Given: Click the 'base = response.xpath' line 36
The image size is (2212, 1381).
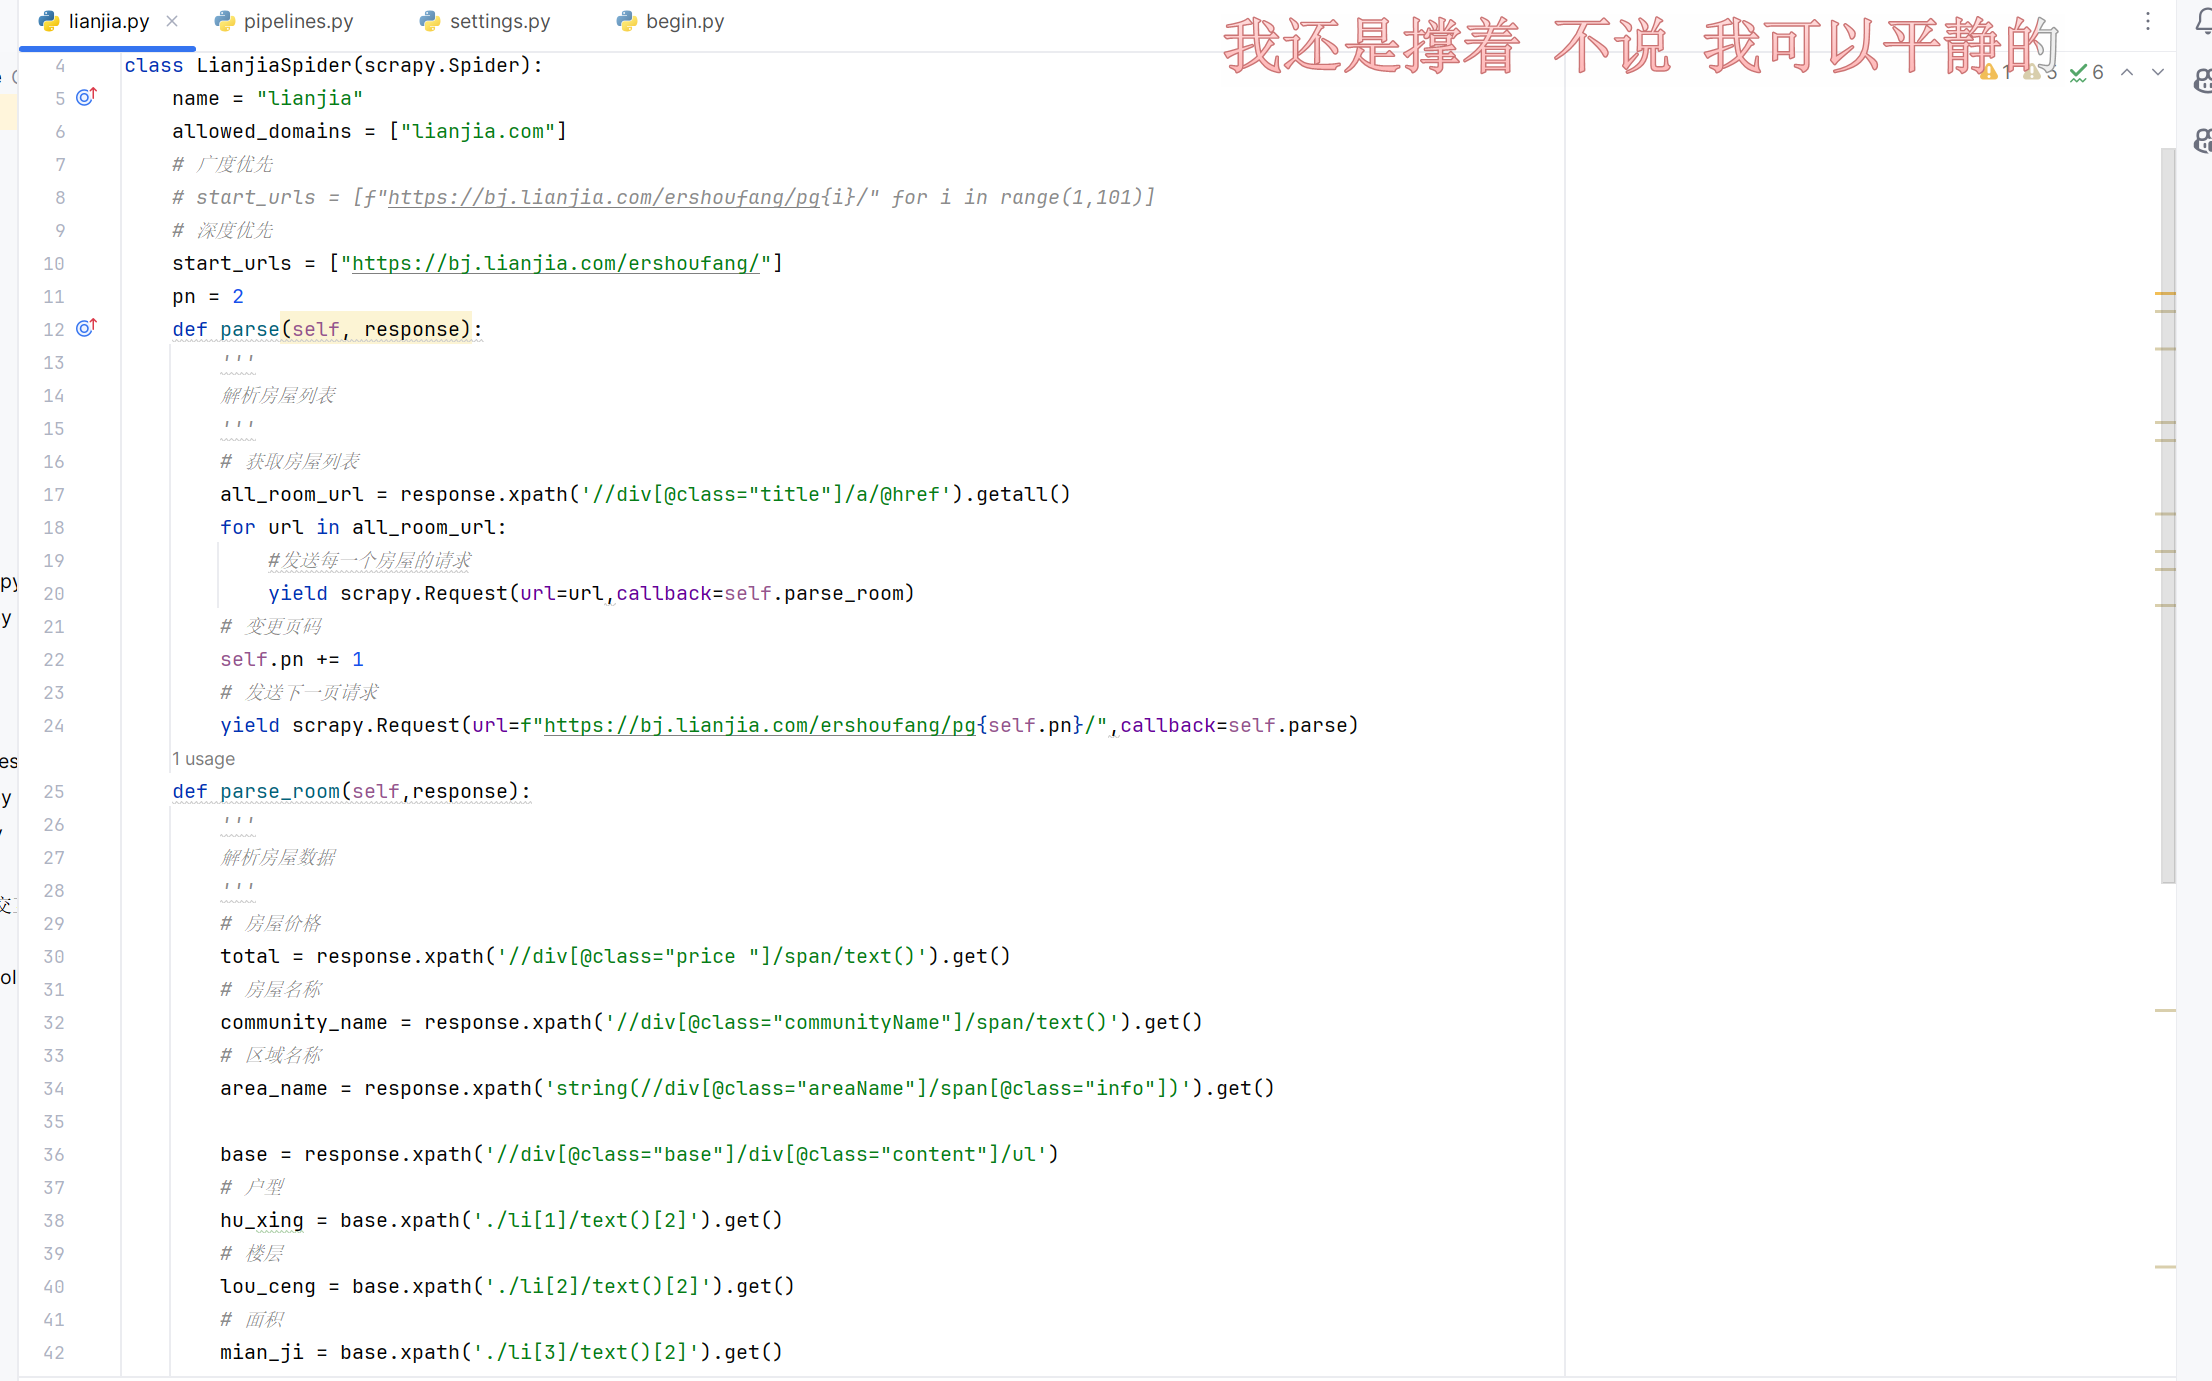Looking at the screenshot, I should pos(639,1154).
